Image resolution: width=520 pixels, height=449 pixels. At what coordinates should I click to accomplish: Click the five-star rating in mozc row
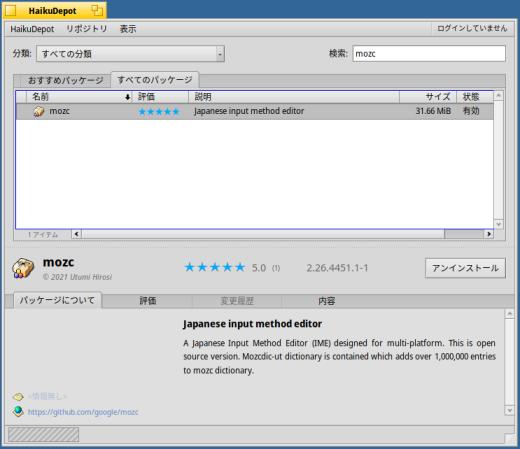coord(159,112)
